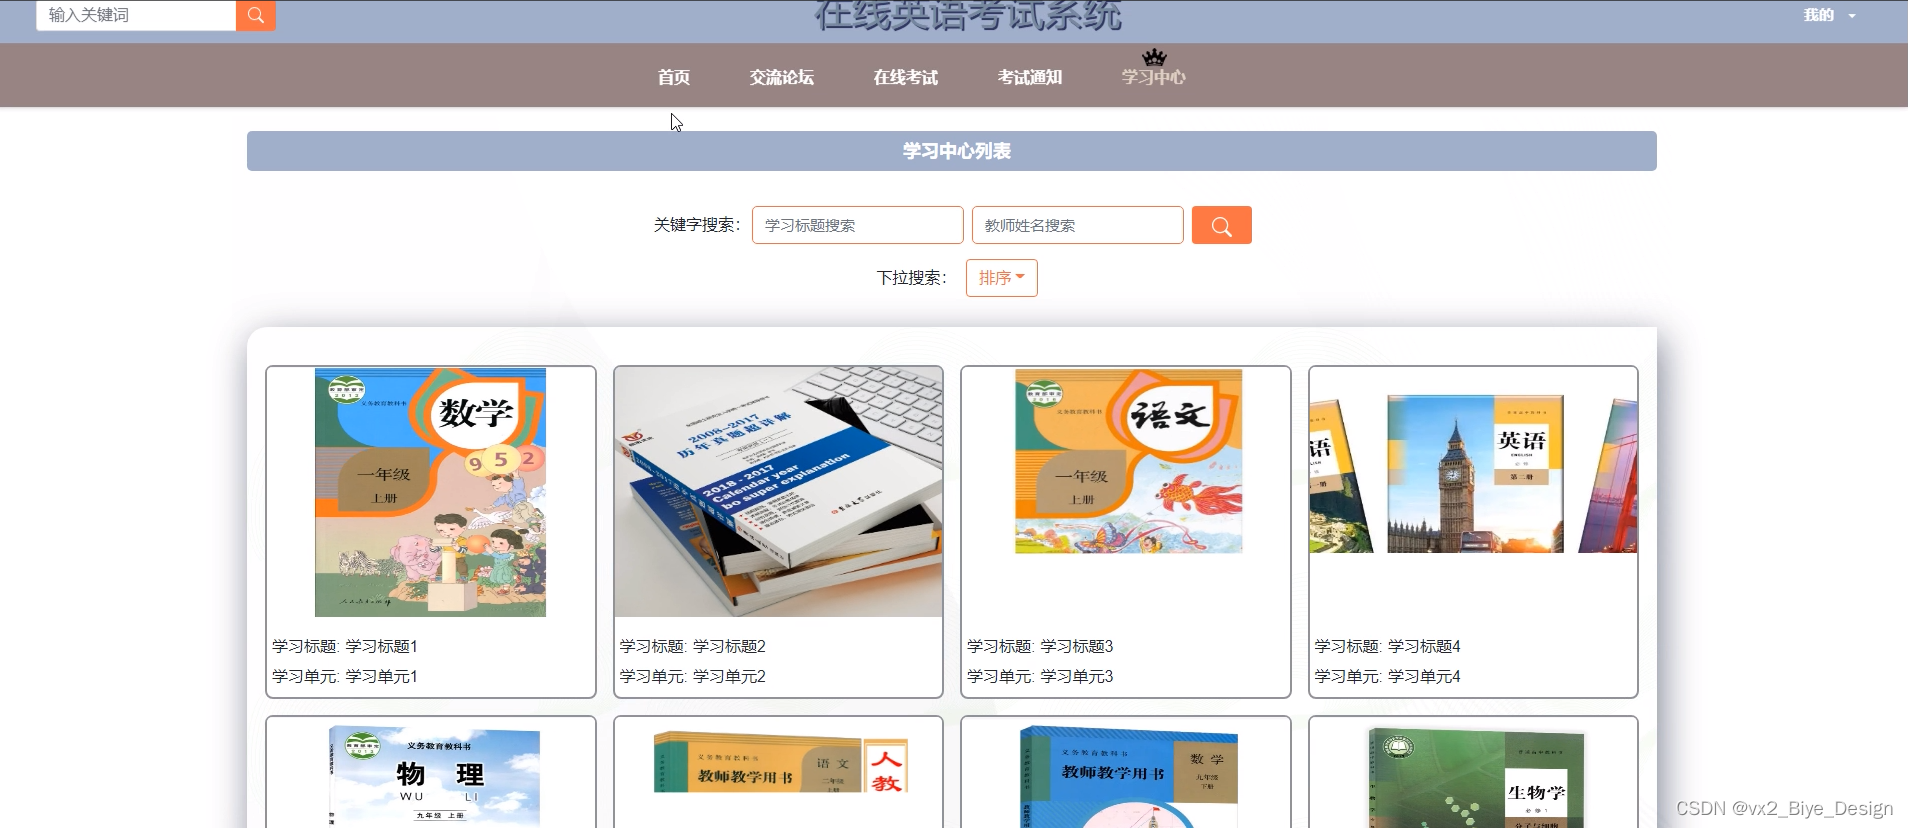Open the 数学 教师教学用书 thumbnail
The image size is (1908, 828).
click(x=1128, y=777)
